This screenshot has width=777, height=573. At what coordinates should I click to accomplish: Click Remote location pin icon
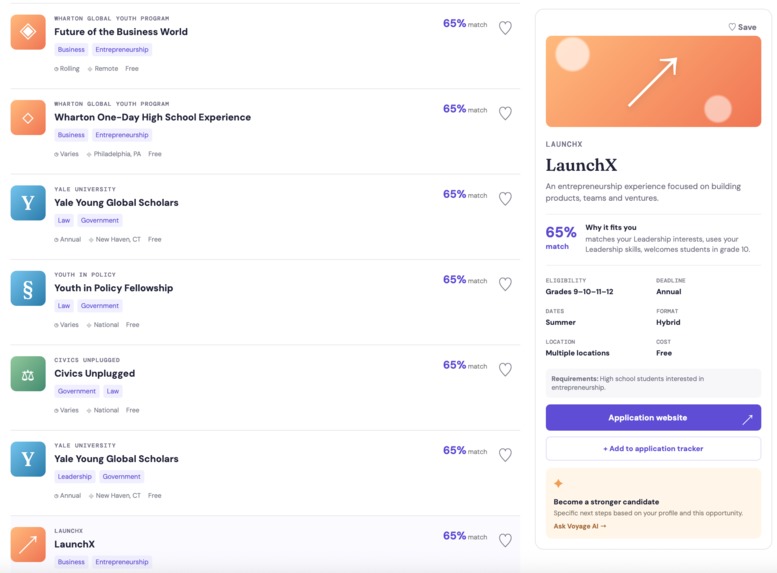(90, 69)
